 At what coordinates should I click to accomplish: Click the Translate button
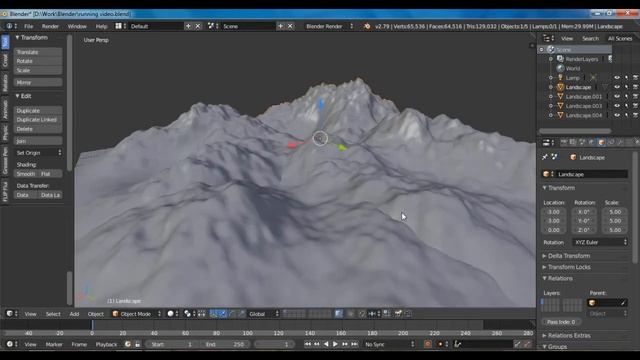click(38, 52)
